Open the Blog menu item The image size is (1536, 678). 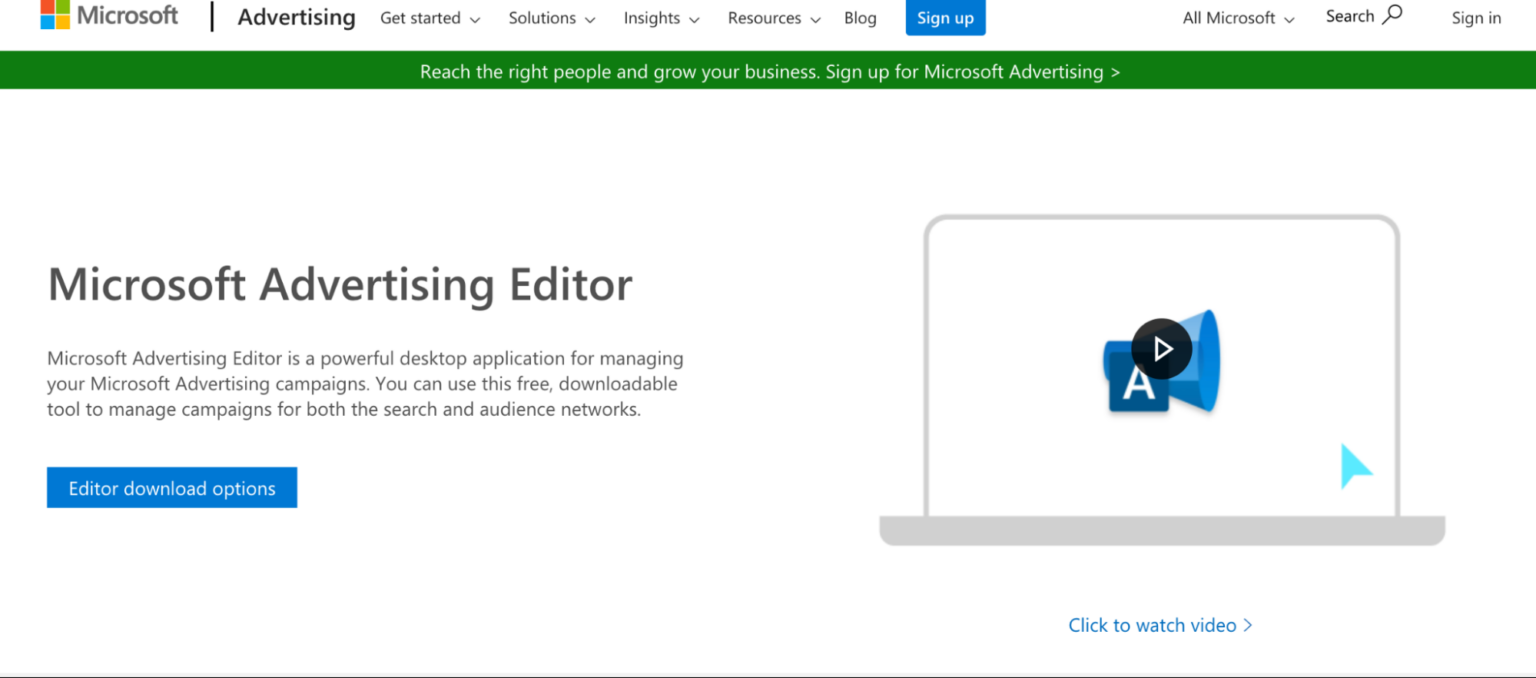tap(860, 18)
